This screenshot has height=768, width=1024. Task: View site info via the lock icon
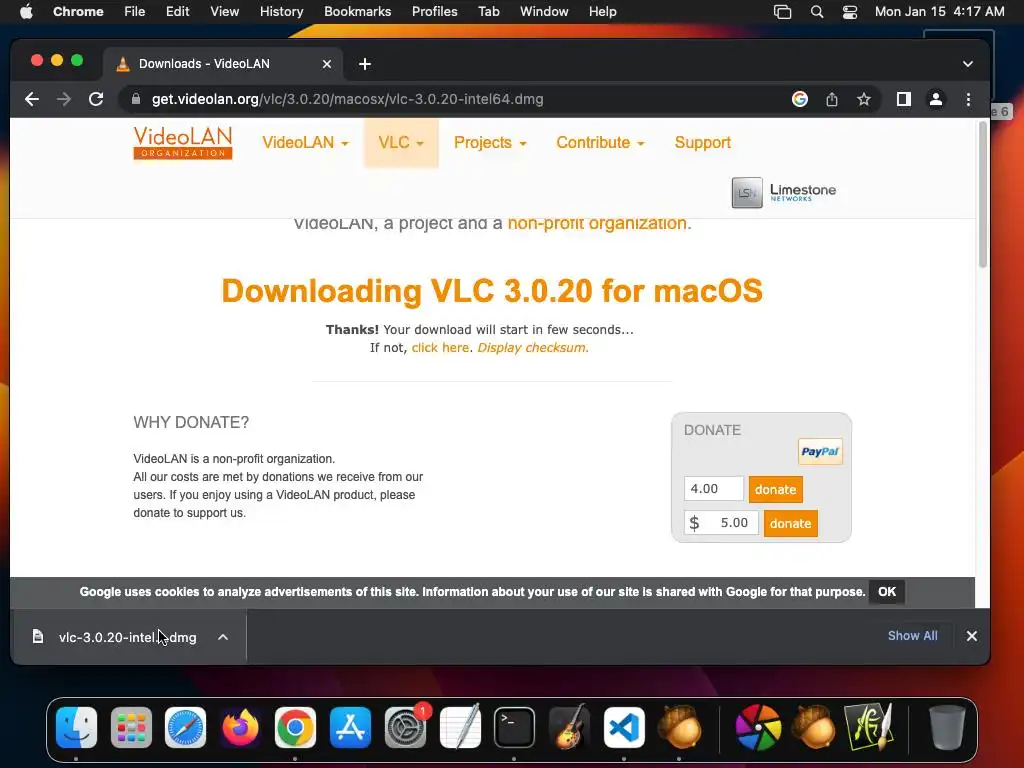tap(136, 99)
